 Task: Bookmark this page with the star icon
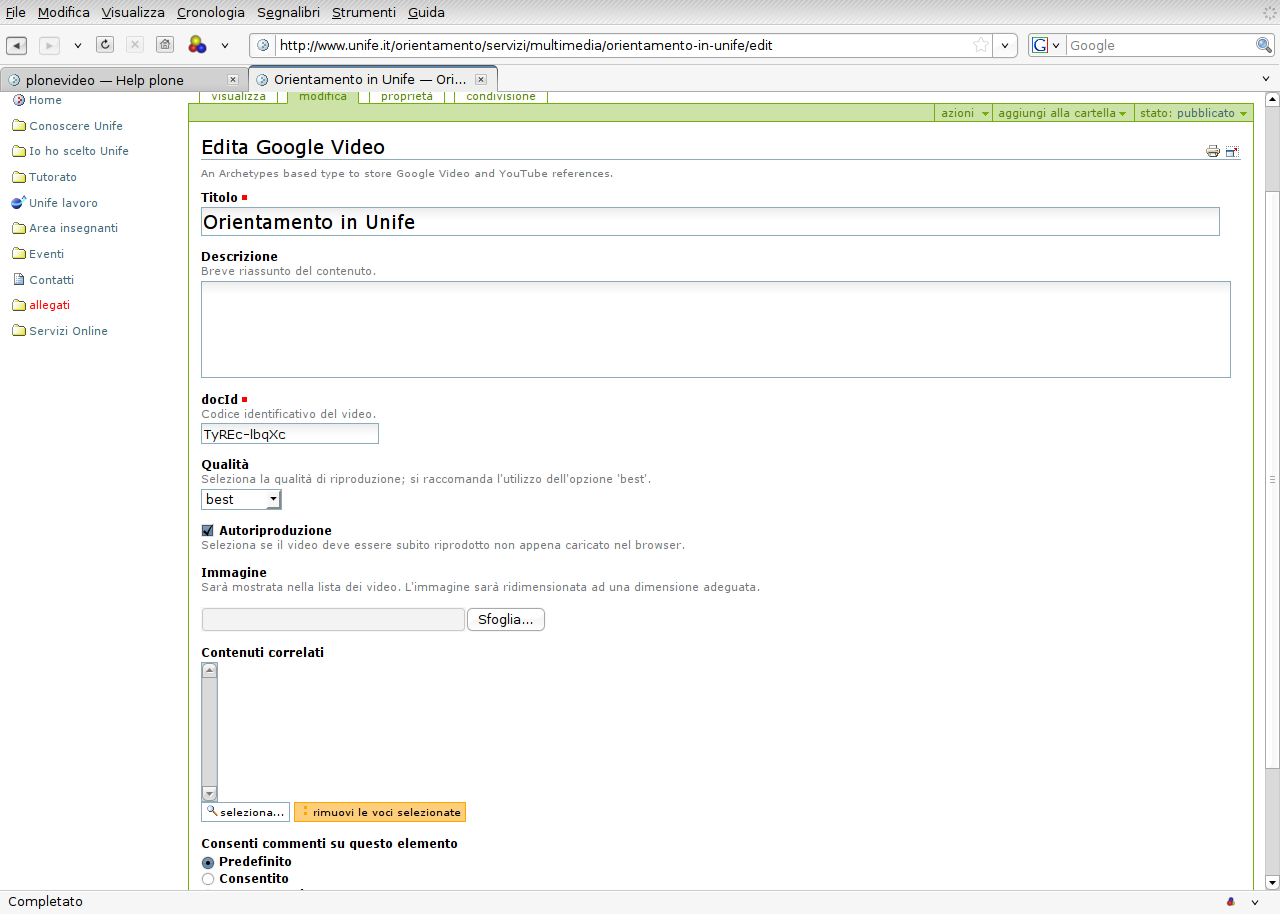pos(981,45)
